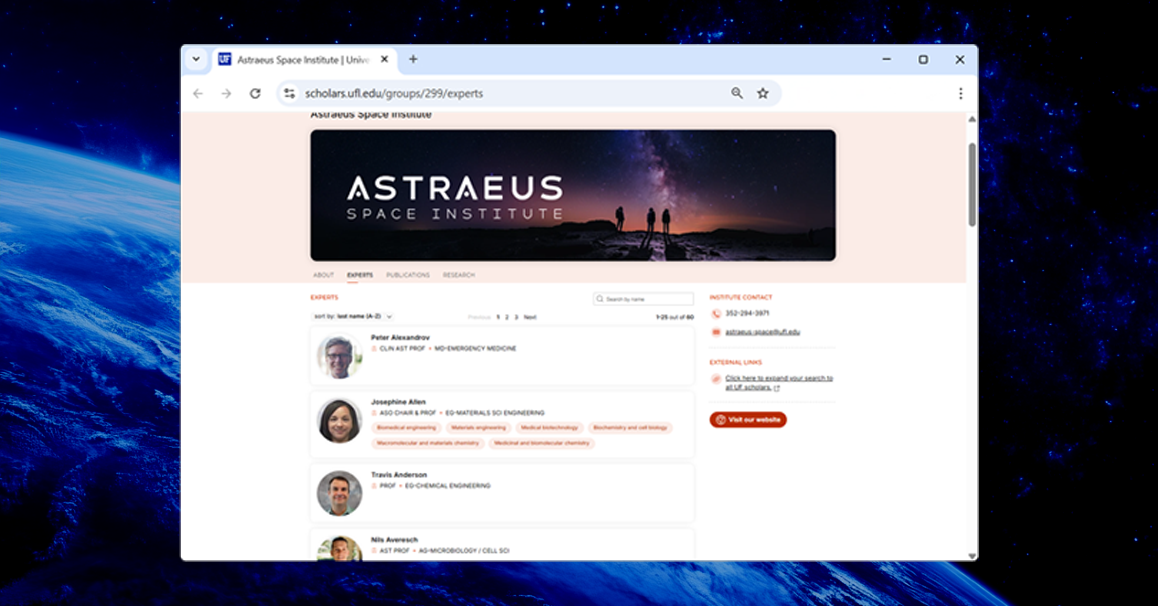Open Peter Alexandrov's profile photo
The width and height of the screenshot is (1158, 606).
click(x=340, y=357)
